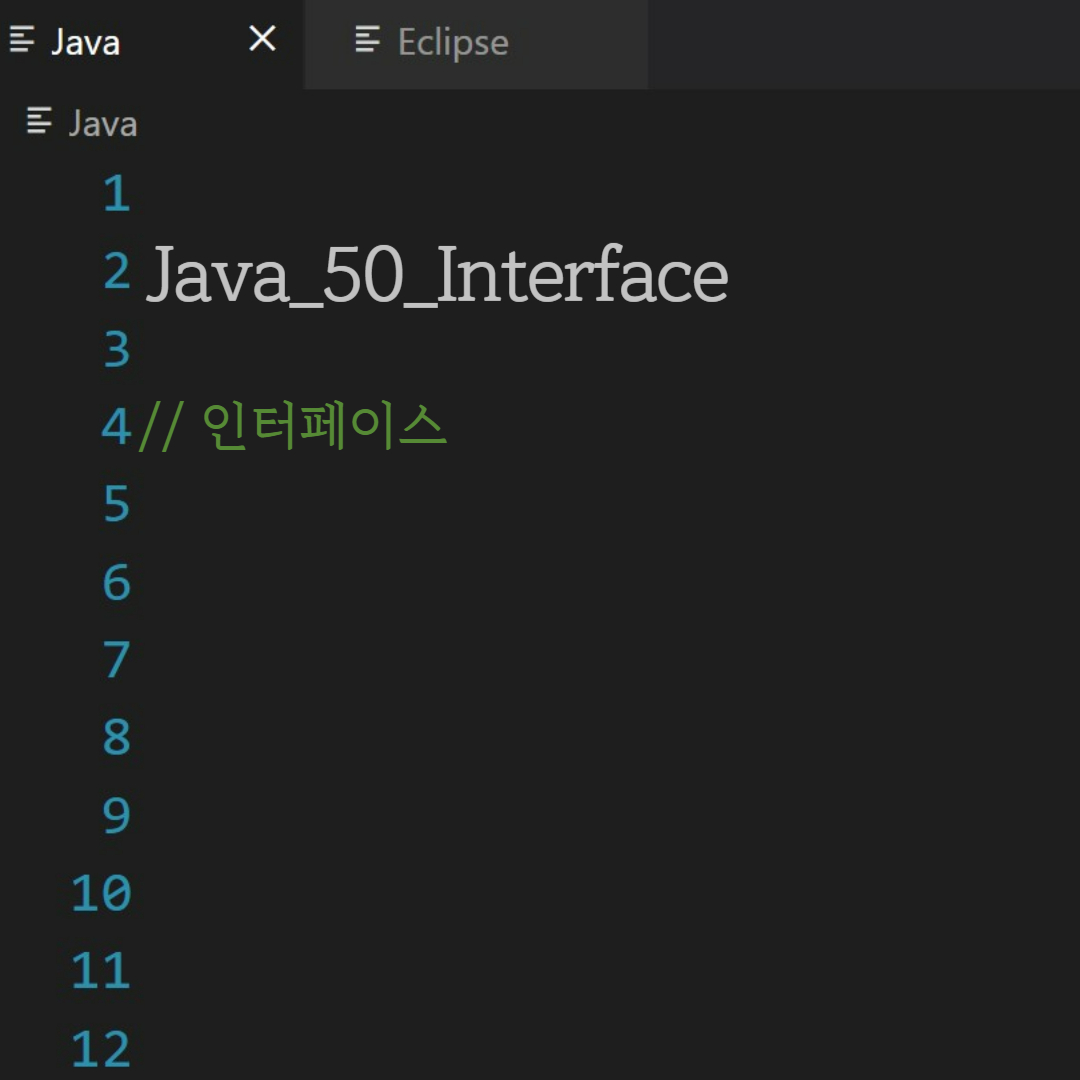Click line number 1 in the gutter
The width and height of the screenshot is (1080, 1080).
coord(117,193)
